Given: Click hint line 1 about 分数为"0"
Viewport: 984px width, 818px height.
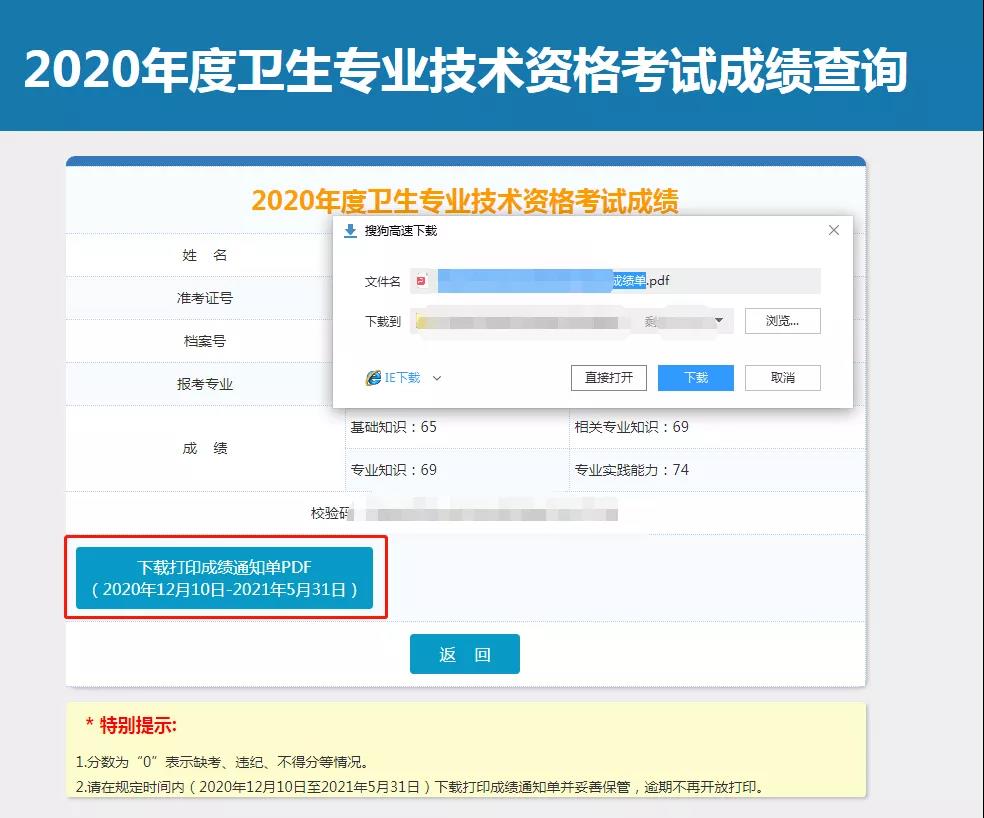Looking at the screenshot, I should 223,762.
